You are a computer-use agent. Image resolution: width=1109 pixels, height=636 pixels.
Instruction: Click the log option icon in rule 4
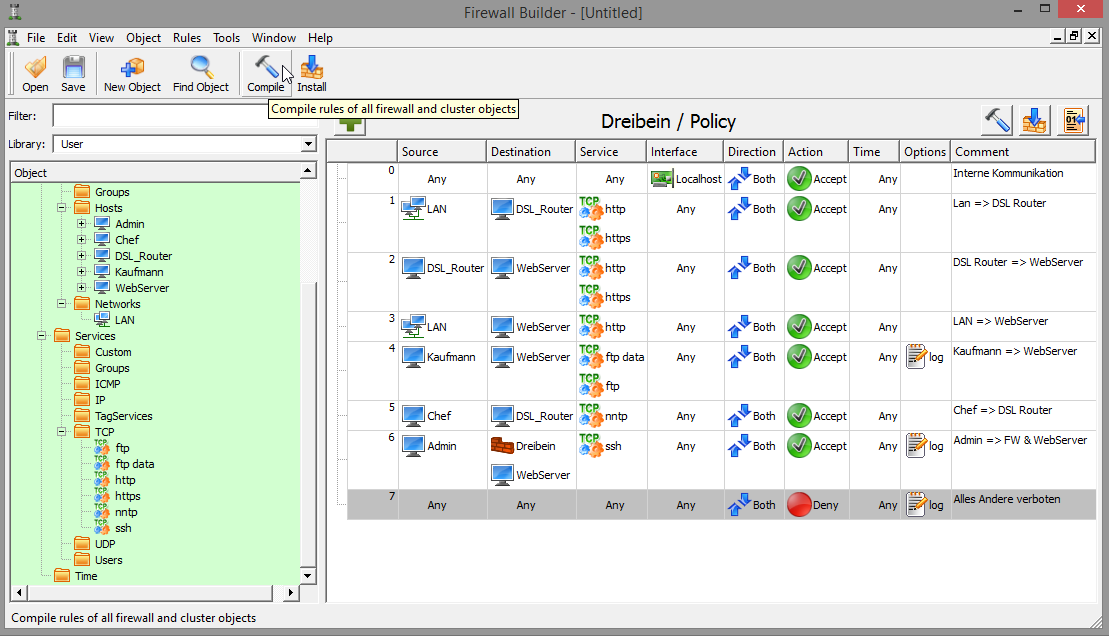[916, 357]
